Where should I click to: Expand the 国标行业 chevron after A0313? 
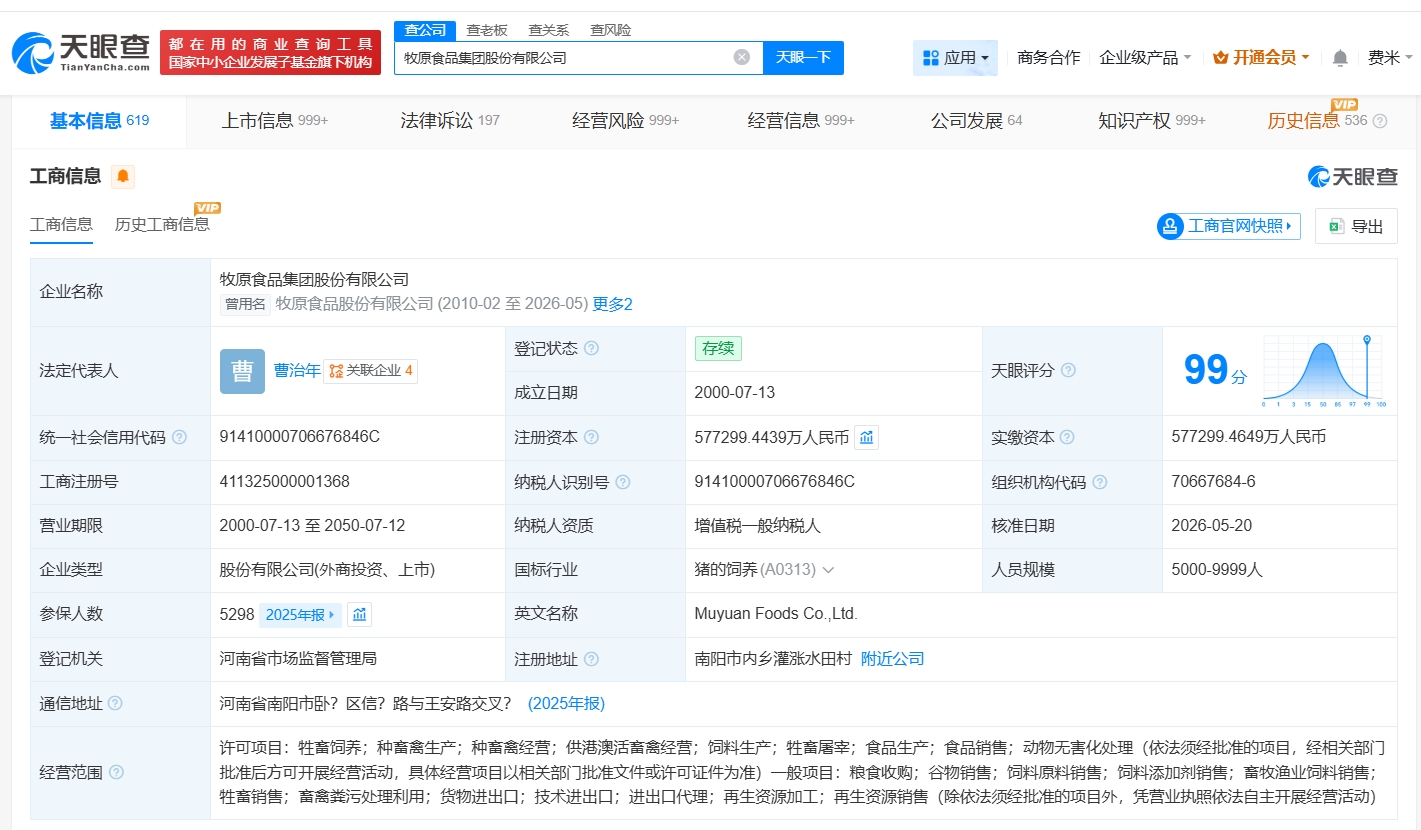[828, 570]
